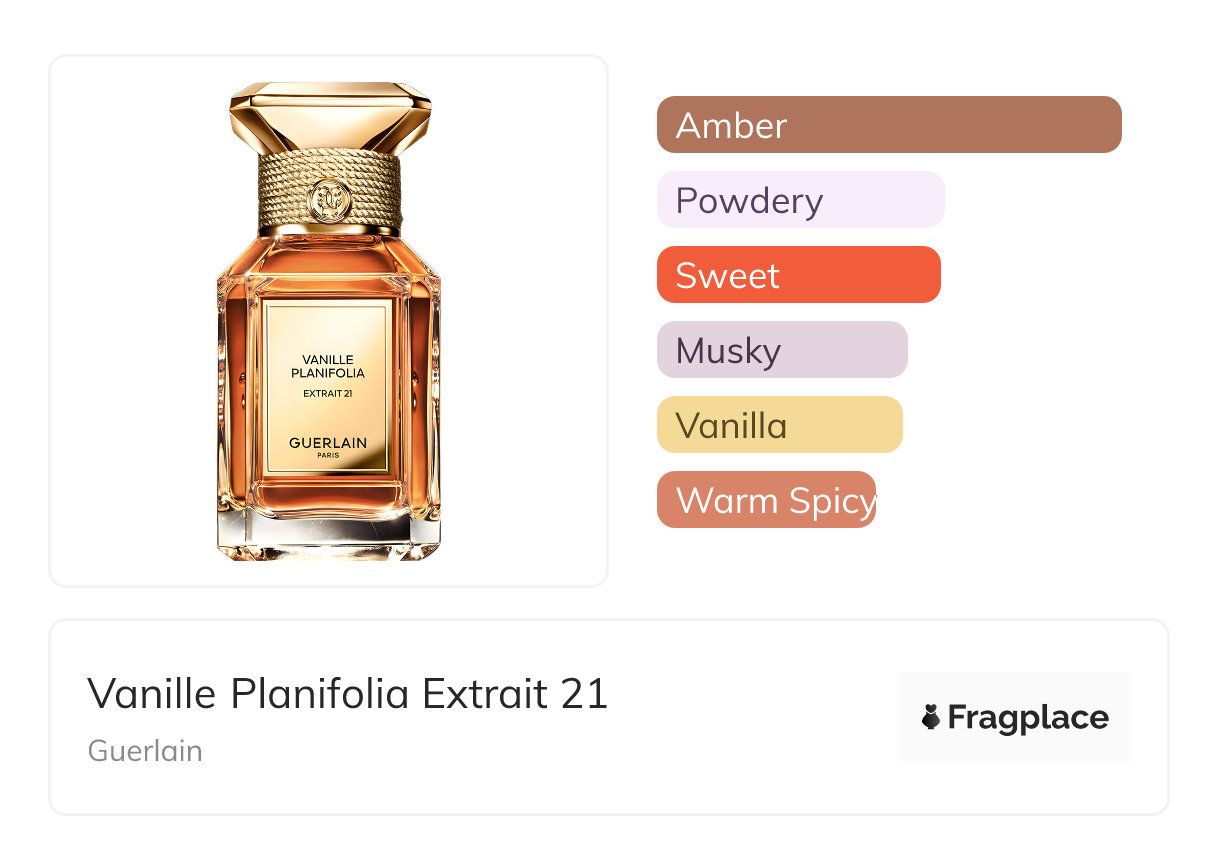Select the Warm Spicy accord bar
Viewport: 1218px width, 864px height.
click(x=766, y=500)
